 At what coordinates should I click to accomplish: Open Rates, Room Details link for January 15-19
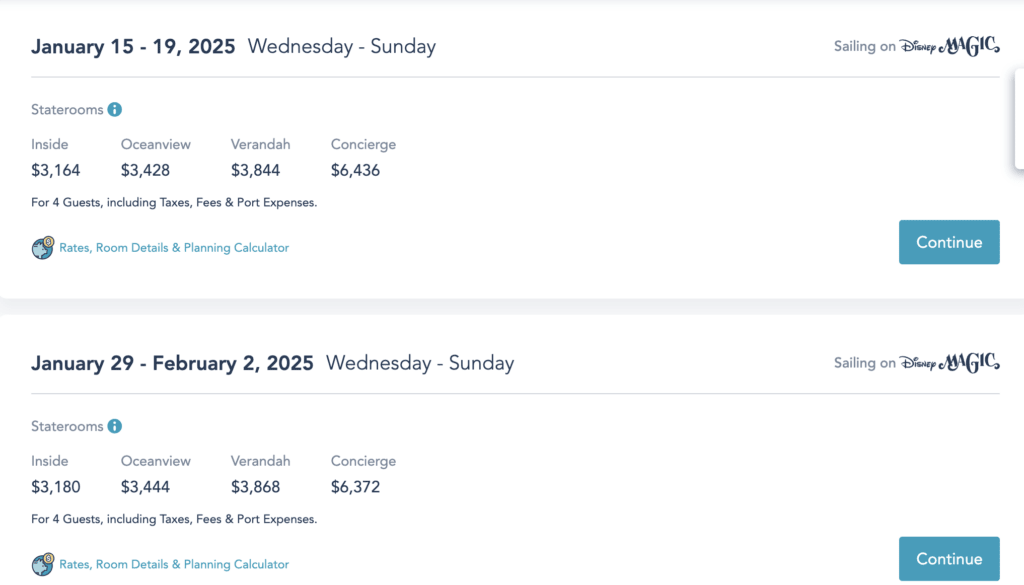(x=174, y=248)
